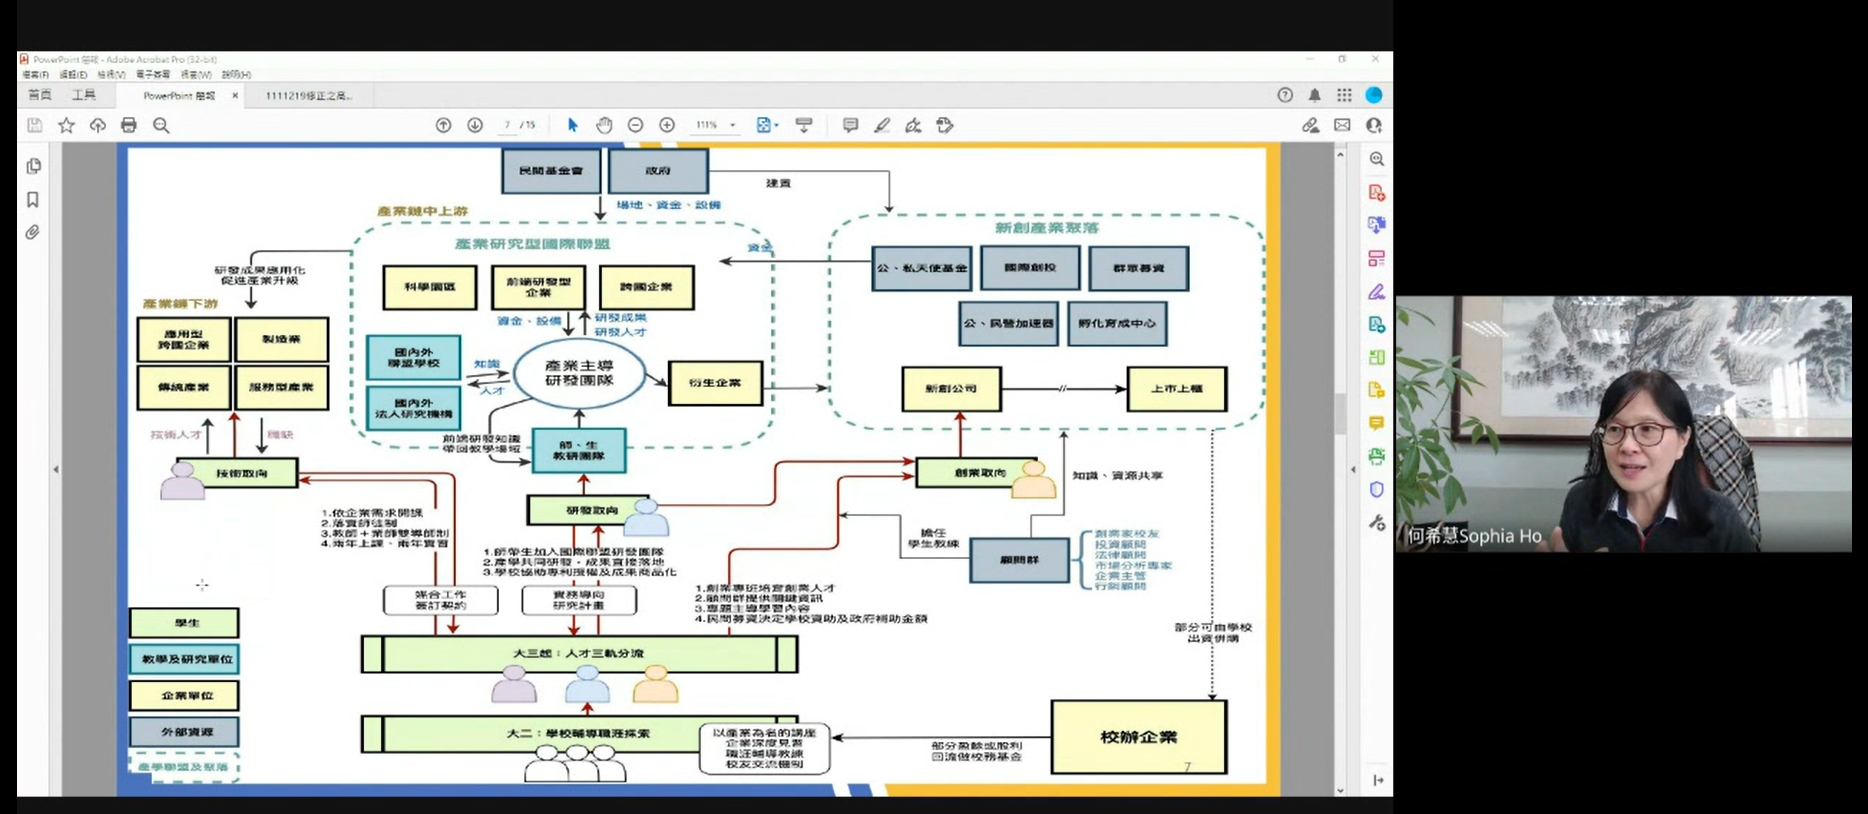The width and height of the screenshot is (1868, 814).
Task: Click the print icon in the toolbar
Action: point(128,125)
